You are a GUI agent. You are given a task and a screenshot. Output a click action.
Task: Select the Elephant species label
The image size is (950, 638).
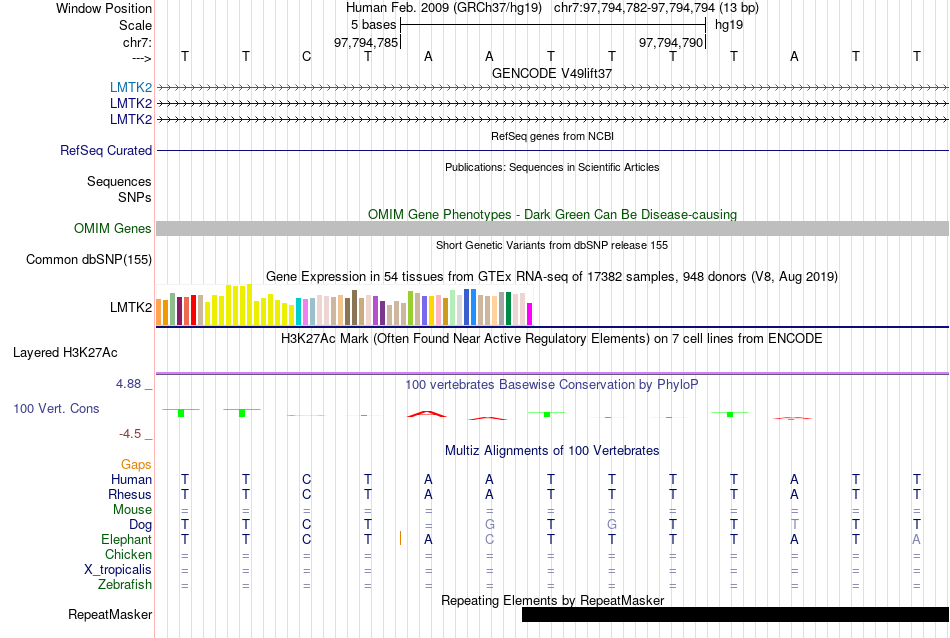(x=126, y=539)
